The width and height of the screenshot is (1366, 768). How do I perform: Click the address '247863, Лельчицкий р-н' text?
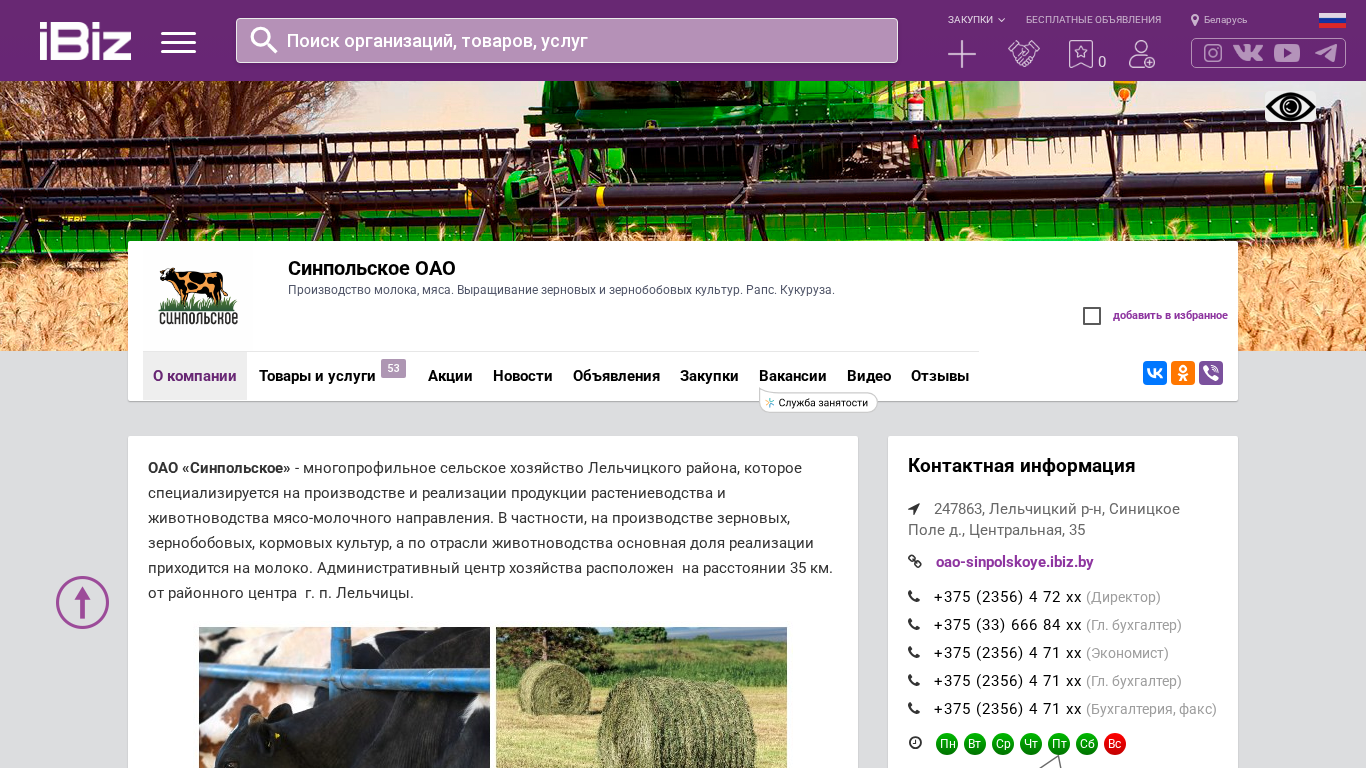[1044, 519]
